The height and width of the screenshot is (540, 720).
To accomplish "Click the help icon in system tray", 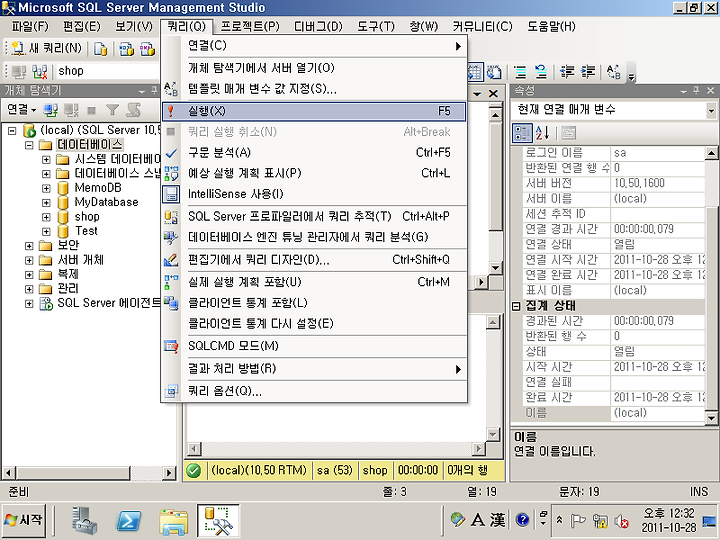I will click(523, 520).
